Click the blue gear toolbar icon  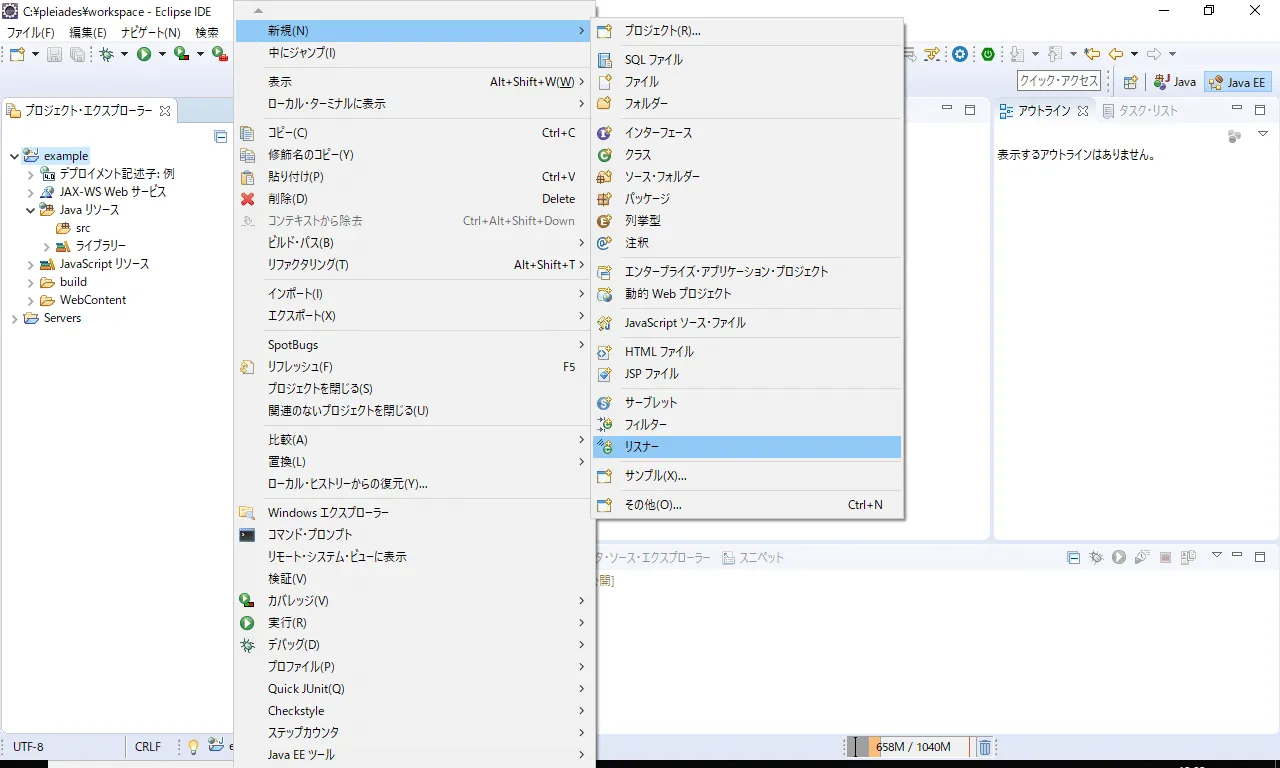click(960, 54)
